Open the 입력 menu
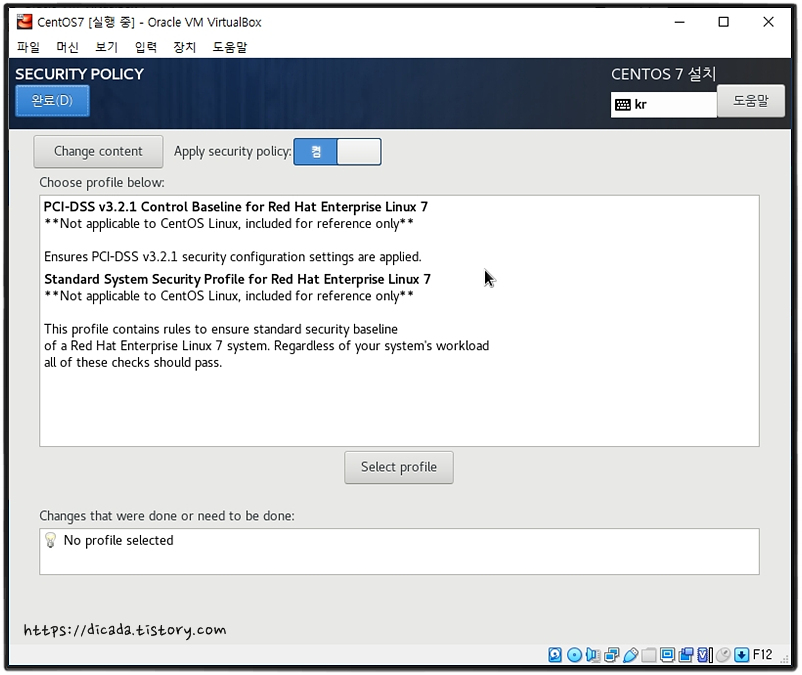 click(146, 47)
